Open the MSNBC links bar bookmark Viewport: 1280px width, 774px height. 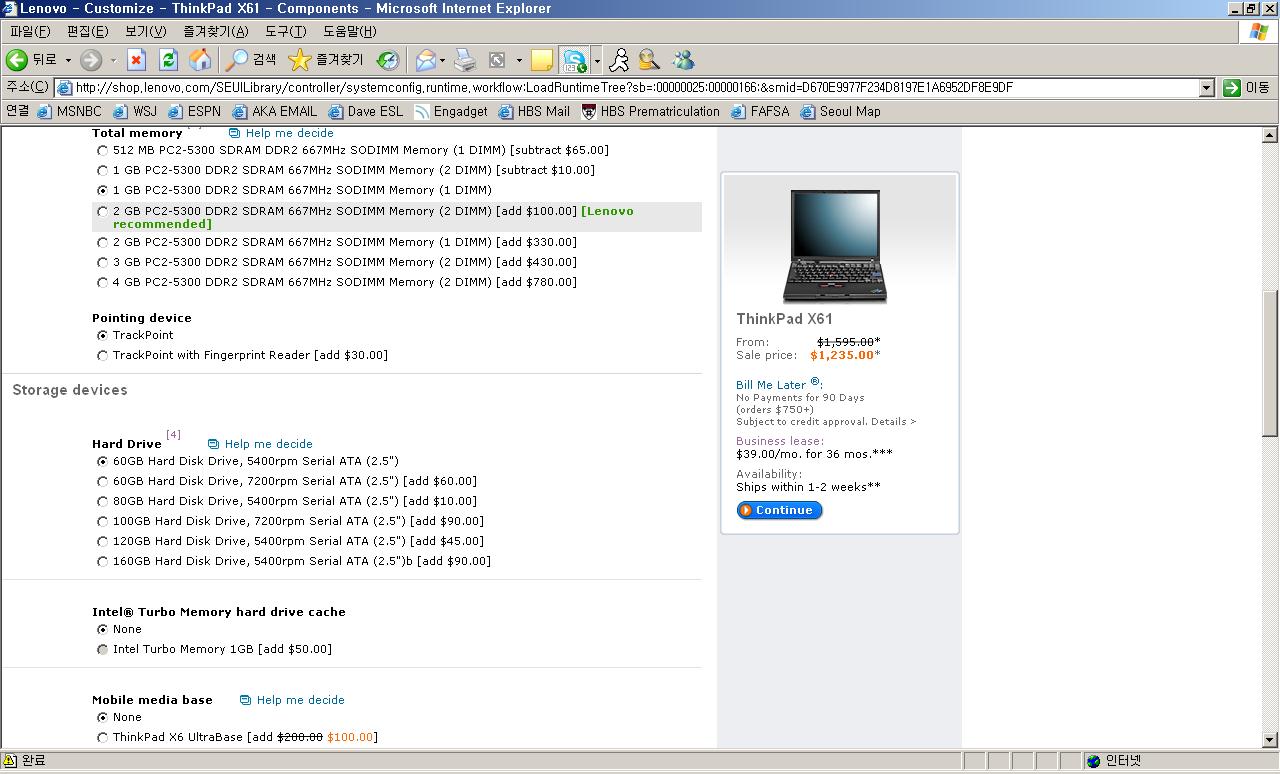[70, 111]
